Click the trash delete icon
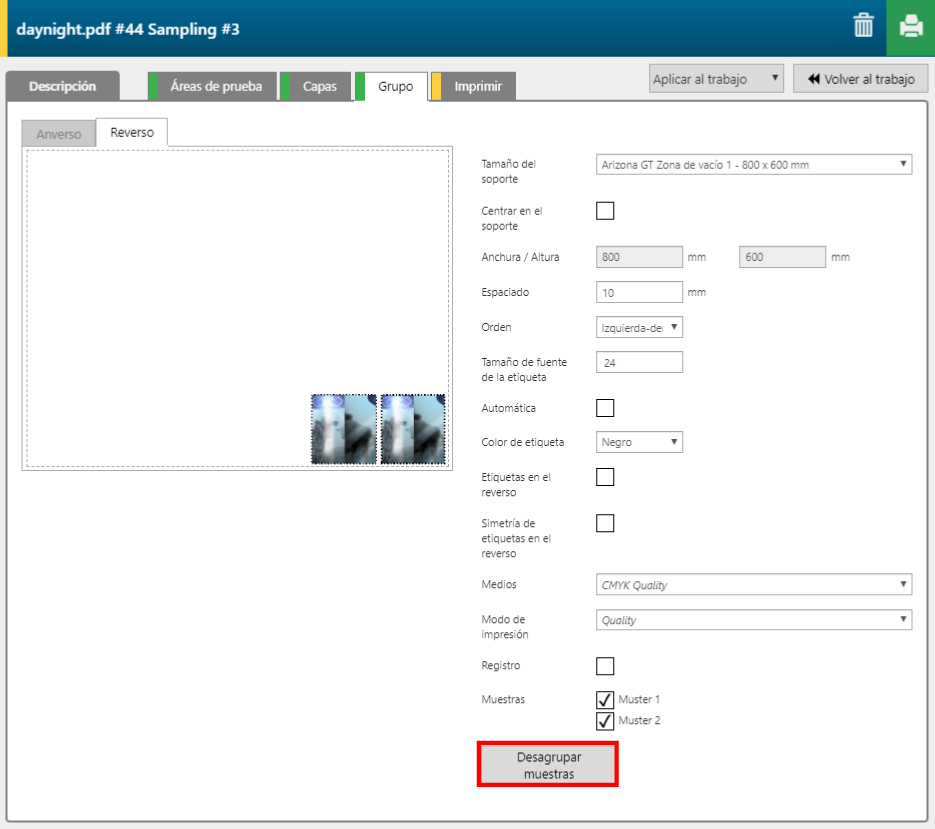The width and height of the screenshot is (935, 829). [863, 27]
